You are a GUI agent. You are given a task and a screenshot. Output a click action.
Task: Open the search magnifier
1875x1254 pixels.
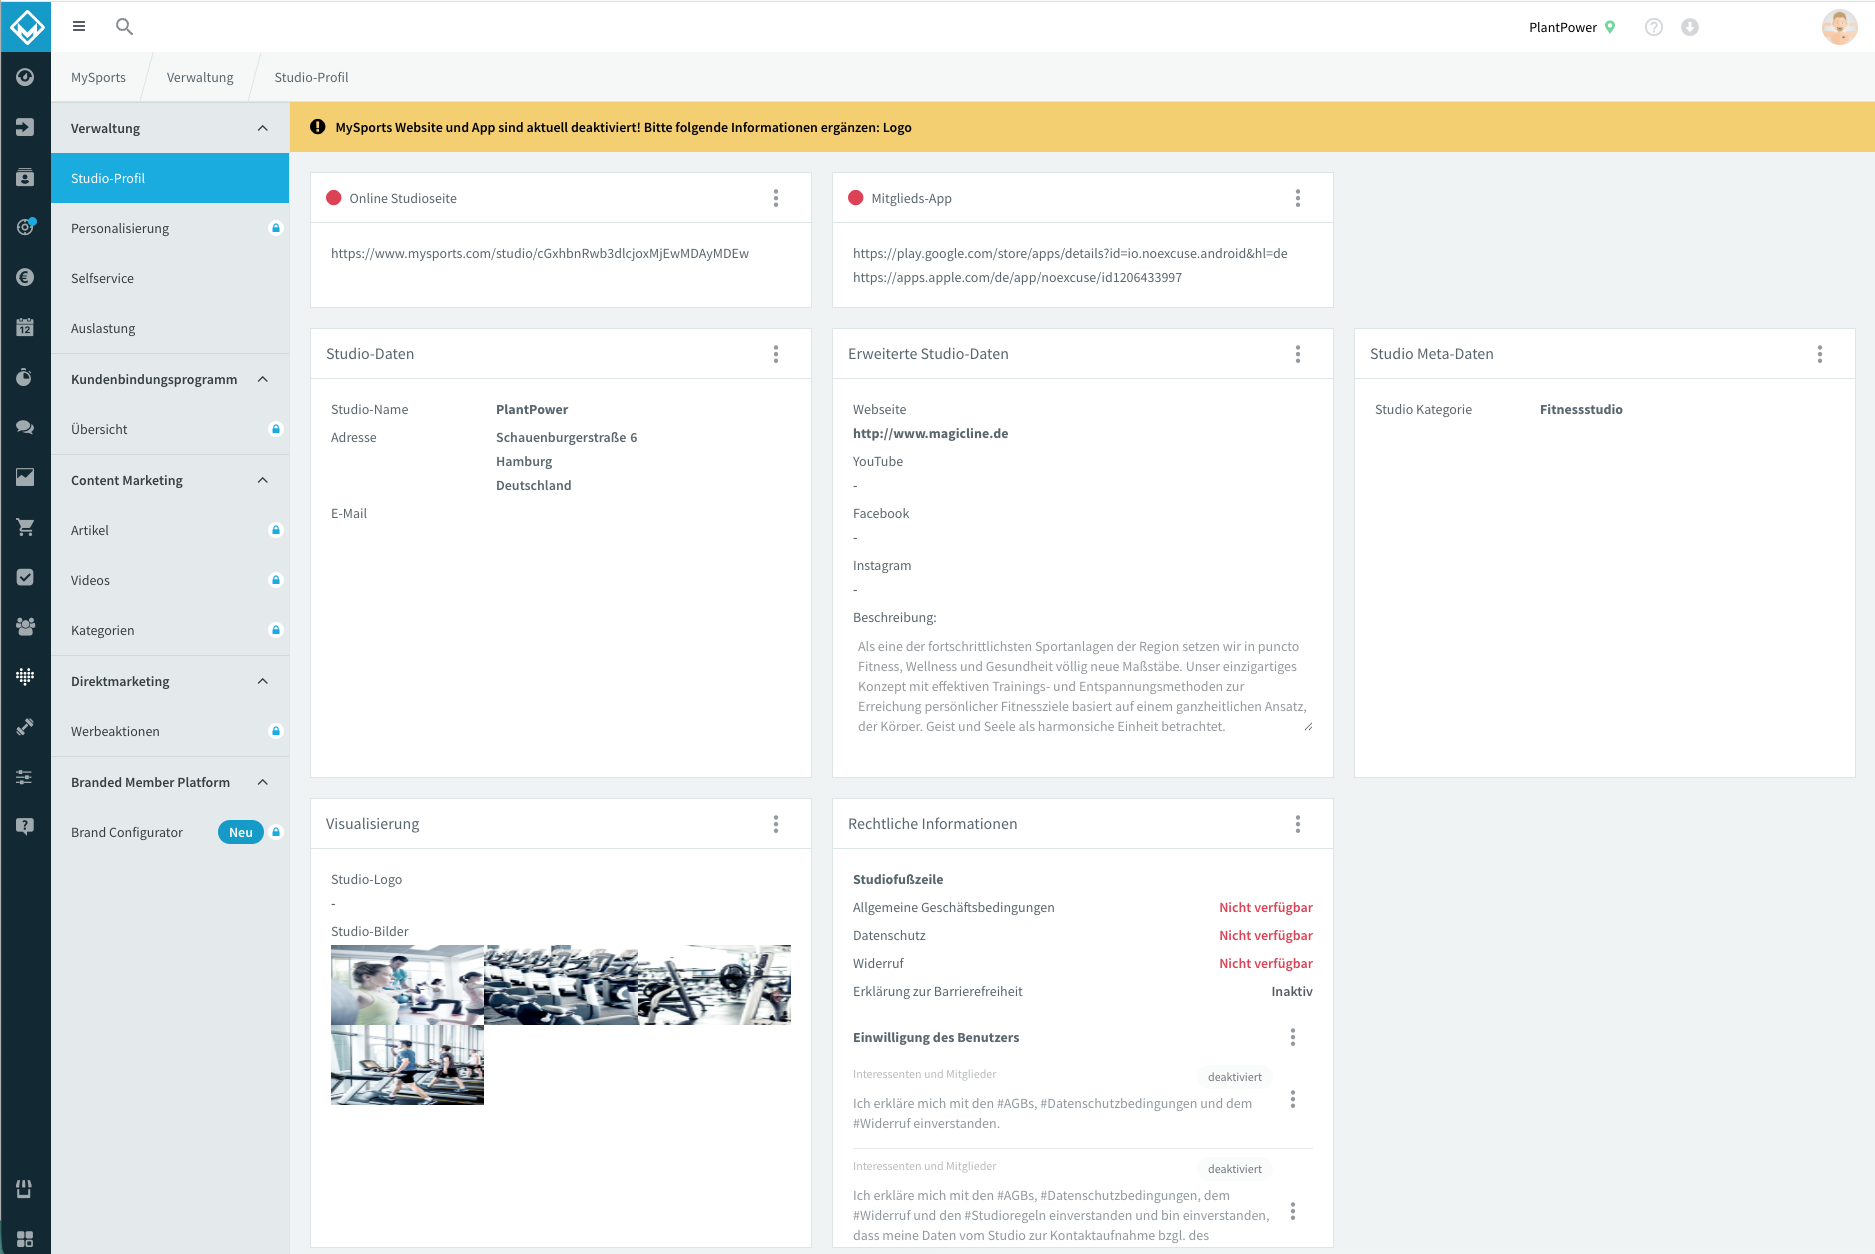pyautogui.click(x=124, y=27)
